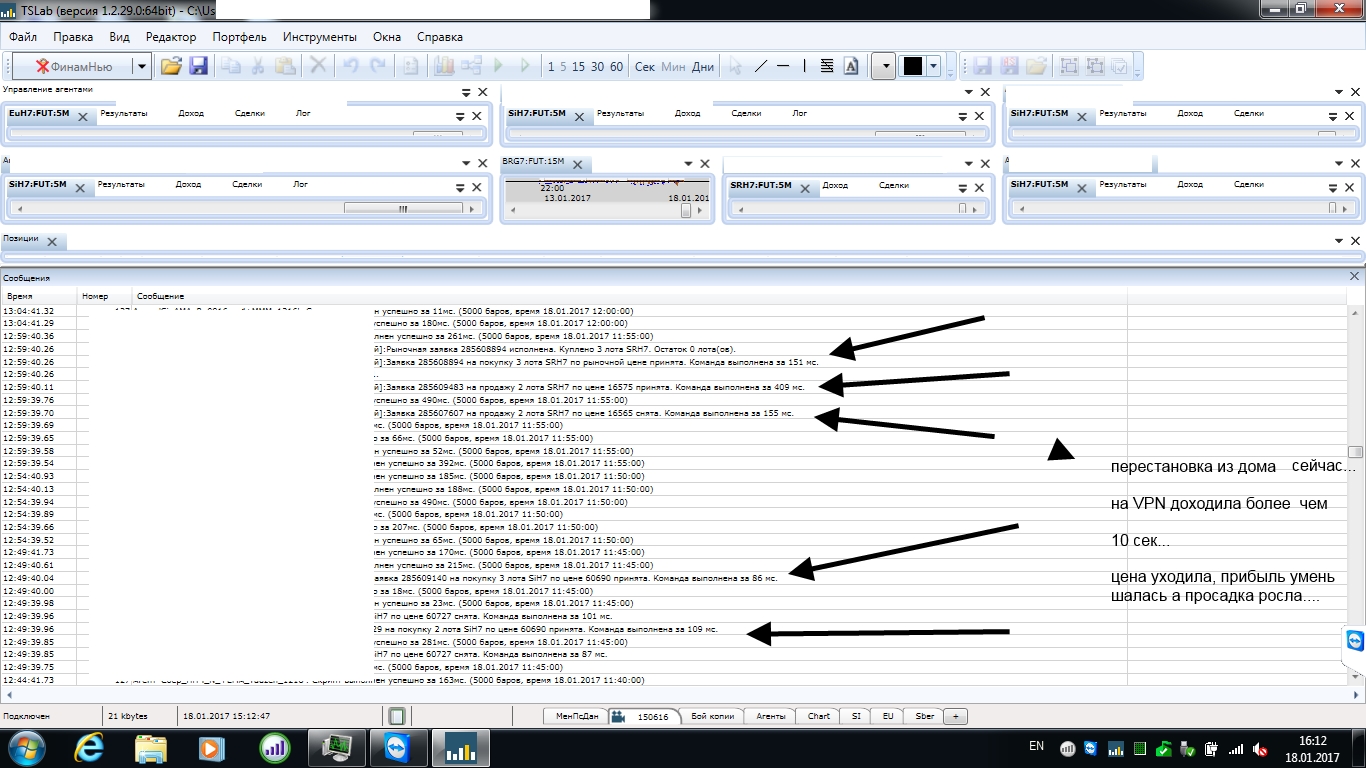Set the timeframe interval to 30

(597, 66)
